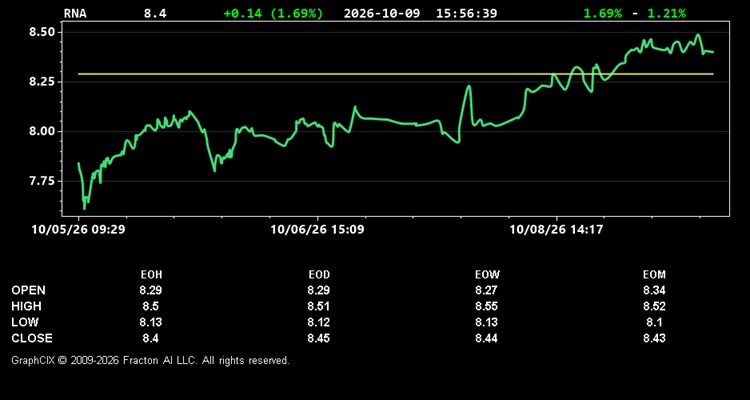Select the EOM open value 8.34

click(654, 290)
